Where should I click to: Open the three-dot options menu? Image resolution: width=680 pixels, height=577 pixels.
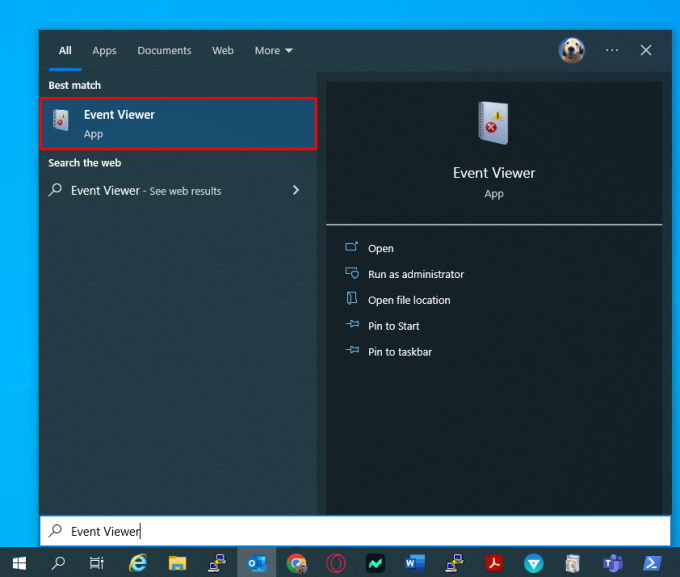(612, 50)
